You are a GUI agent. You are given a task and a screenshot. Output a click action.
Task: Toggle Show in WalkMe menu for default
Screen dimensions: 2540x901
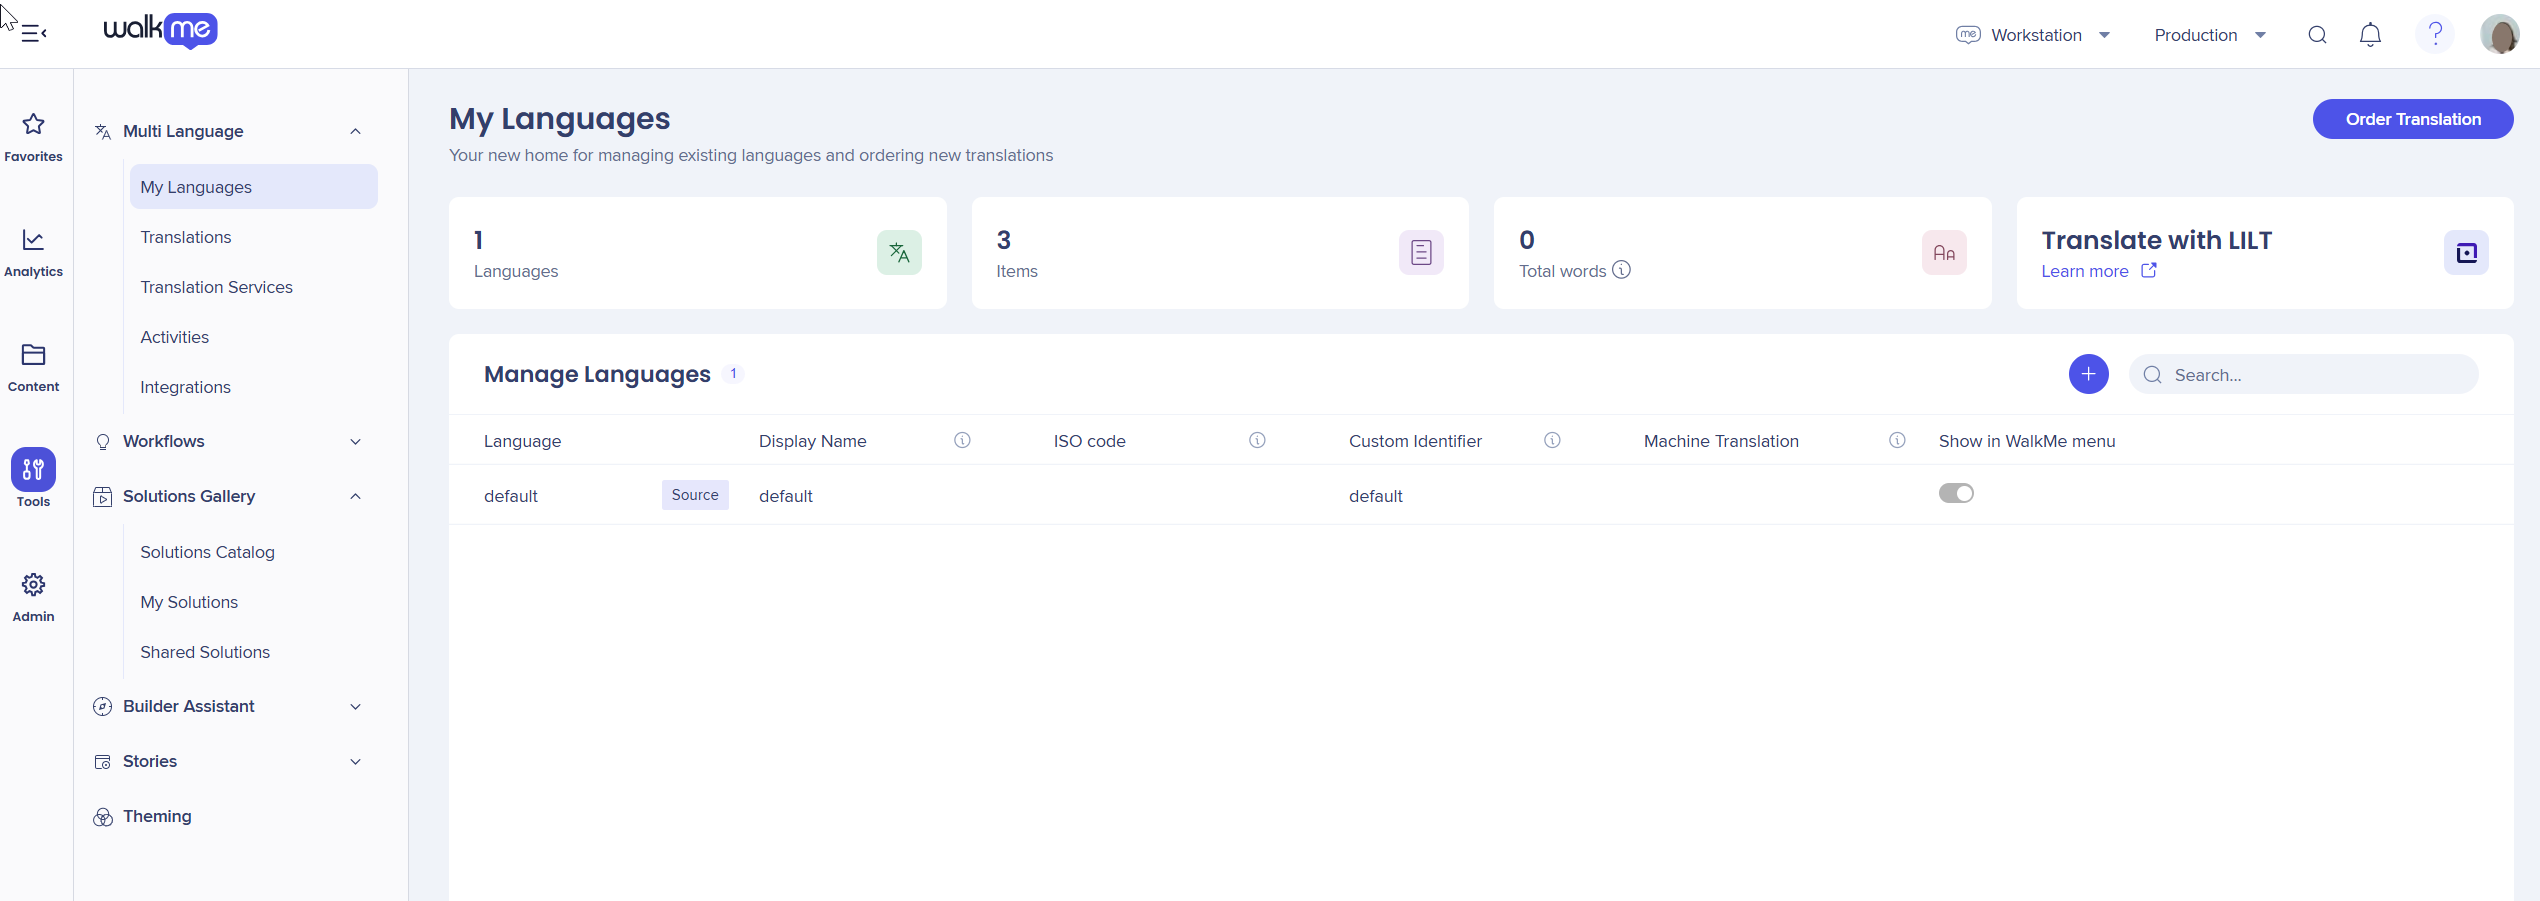click(1956, 494)
